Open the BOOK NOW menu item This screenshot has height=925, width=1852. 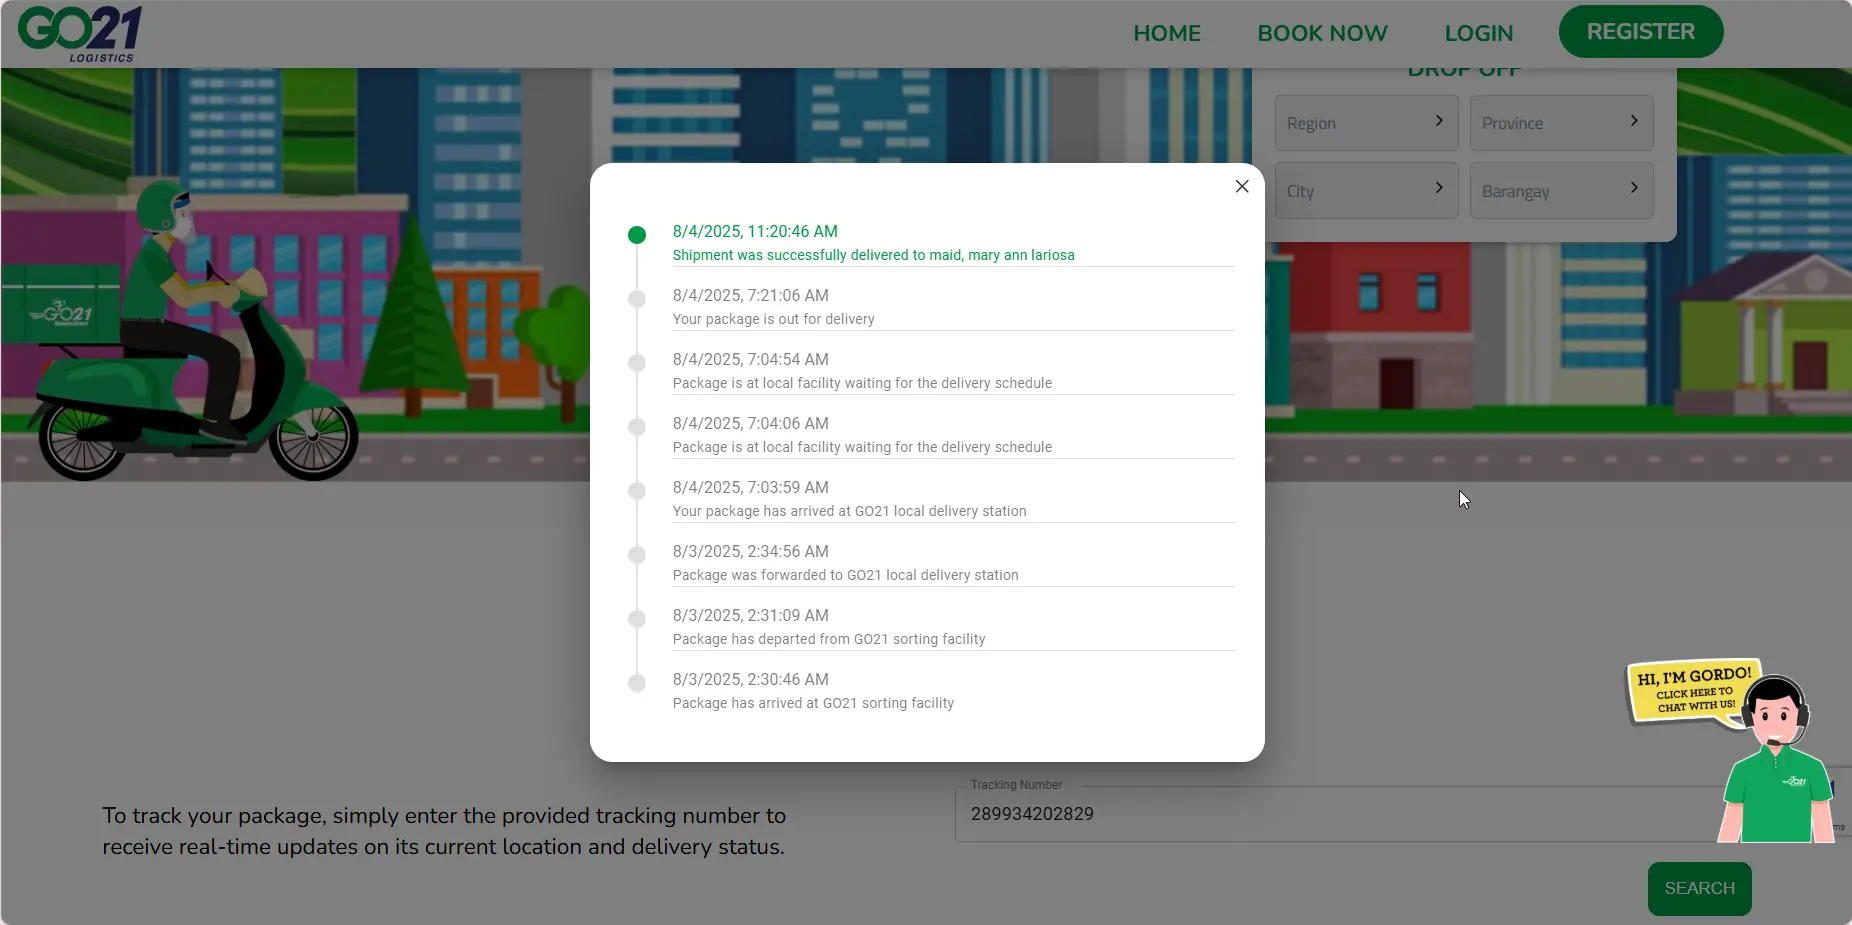1322,33
